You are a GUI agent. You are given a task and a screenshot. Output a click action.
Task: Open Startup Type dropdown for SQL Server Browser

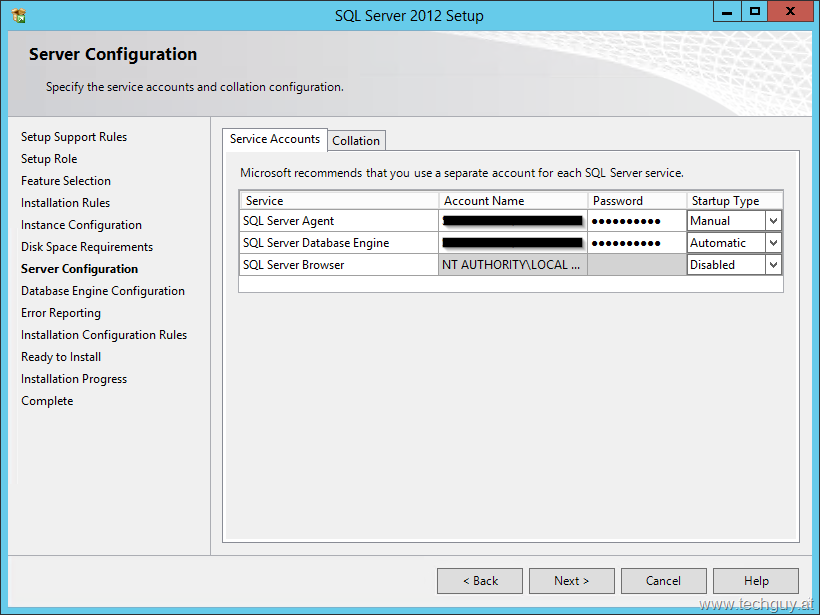pos(773,265)
